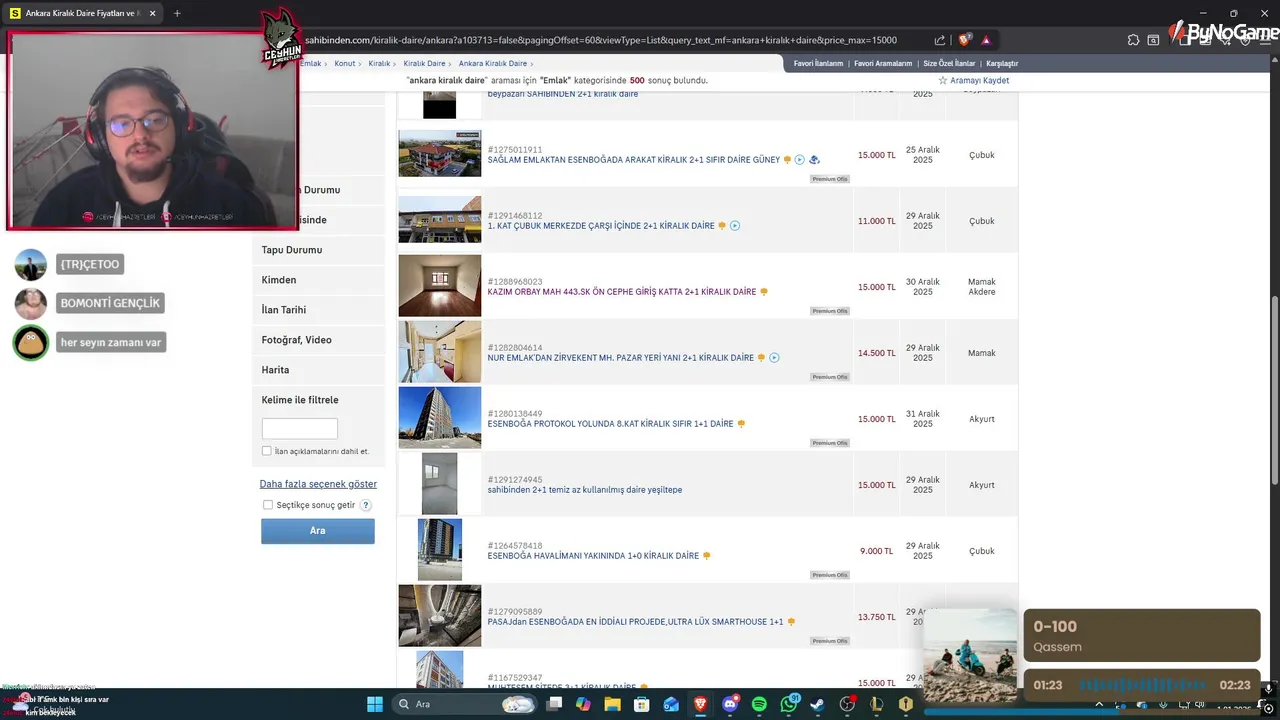This screenshot has width=1280, height=720.
Task: Open Steam from the taskbar
Action: [x=818, y=704]
